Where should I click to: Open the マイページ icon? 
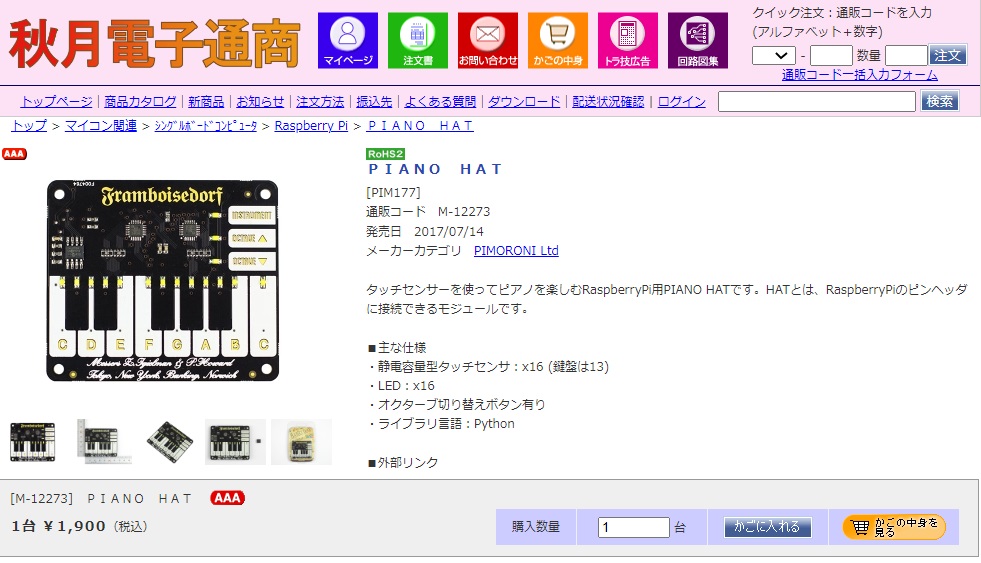coord(348,41)
